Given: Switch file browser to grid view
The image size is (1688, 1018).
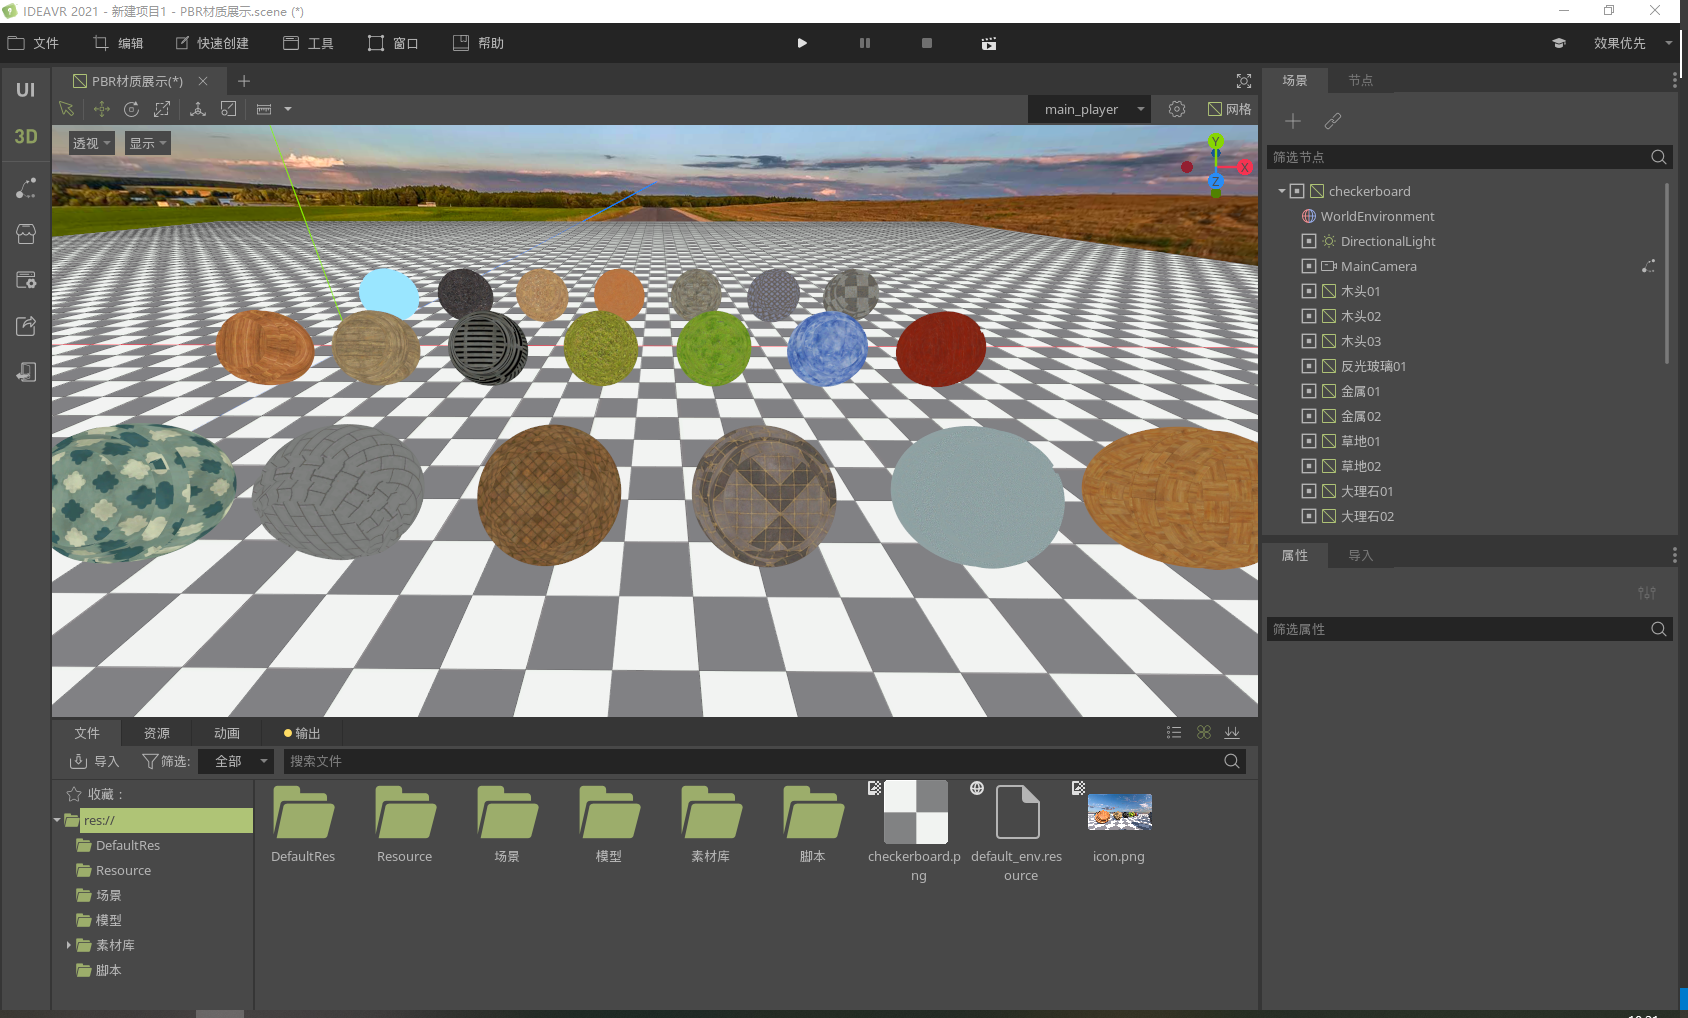Looking at the screenshot, I should [x=1204, y=733].
